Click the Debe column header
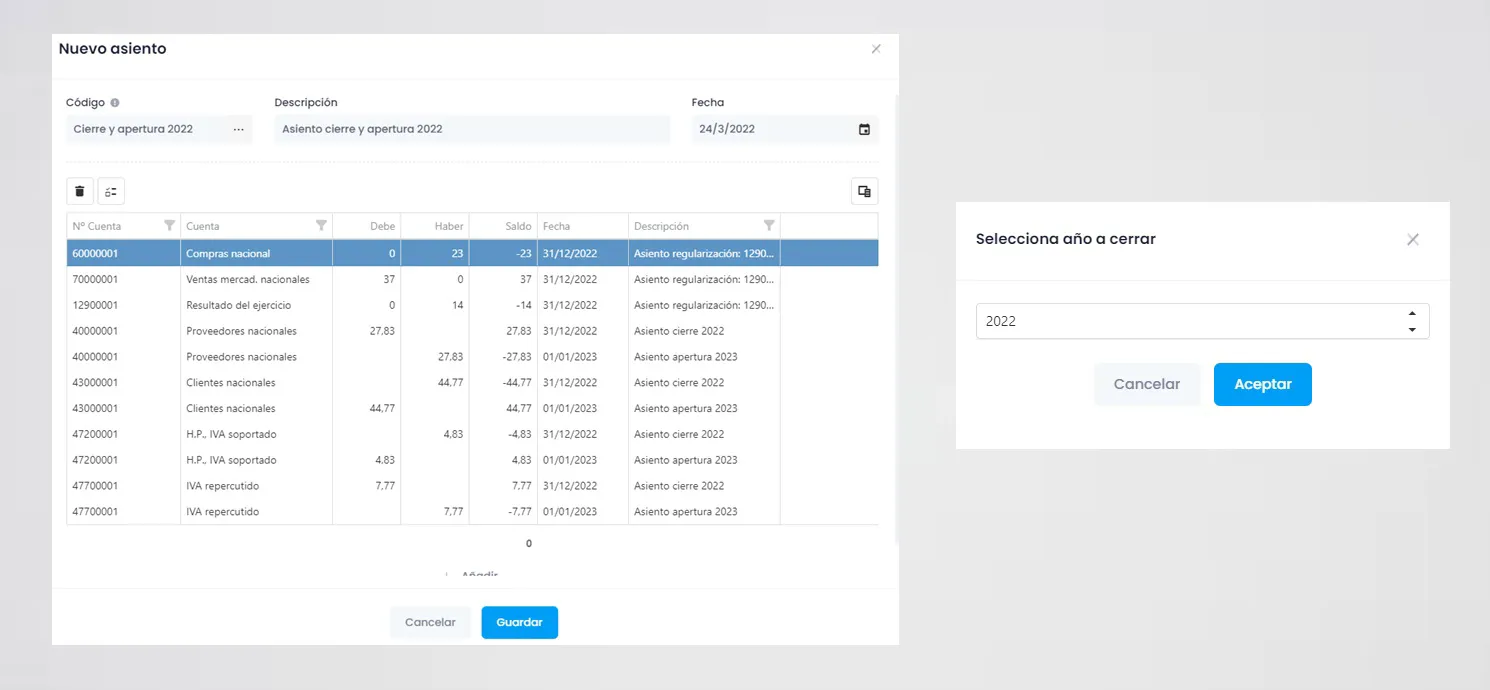Image resolution: width=1490 pixels, height=690 pixels. click(x=366, y=226)
